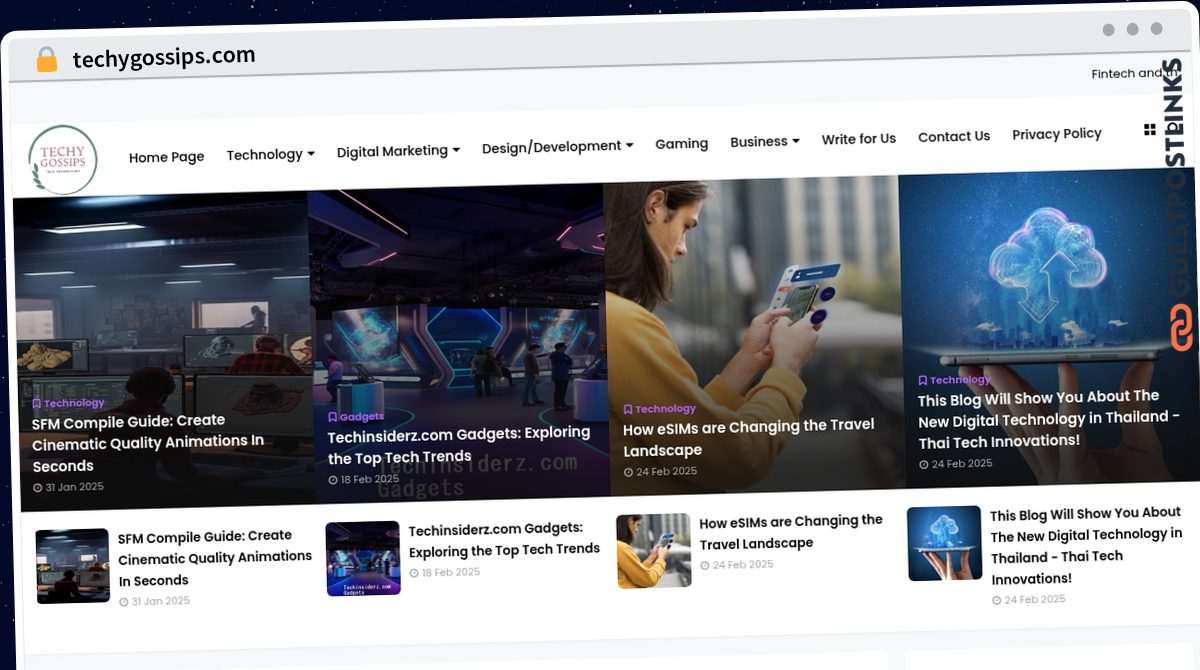Click bookmark icon beside the Gadgets tag
Viewport: 1200px width, 670px height.
332,417
